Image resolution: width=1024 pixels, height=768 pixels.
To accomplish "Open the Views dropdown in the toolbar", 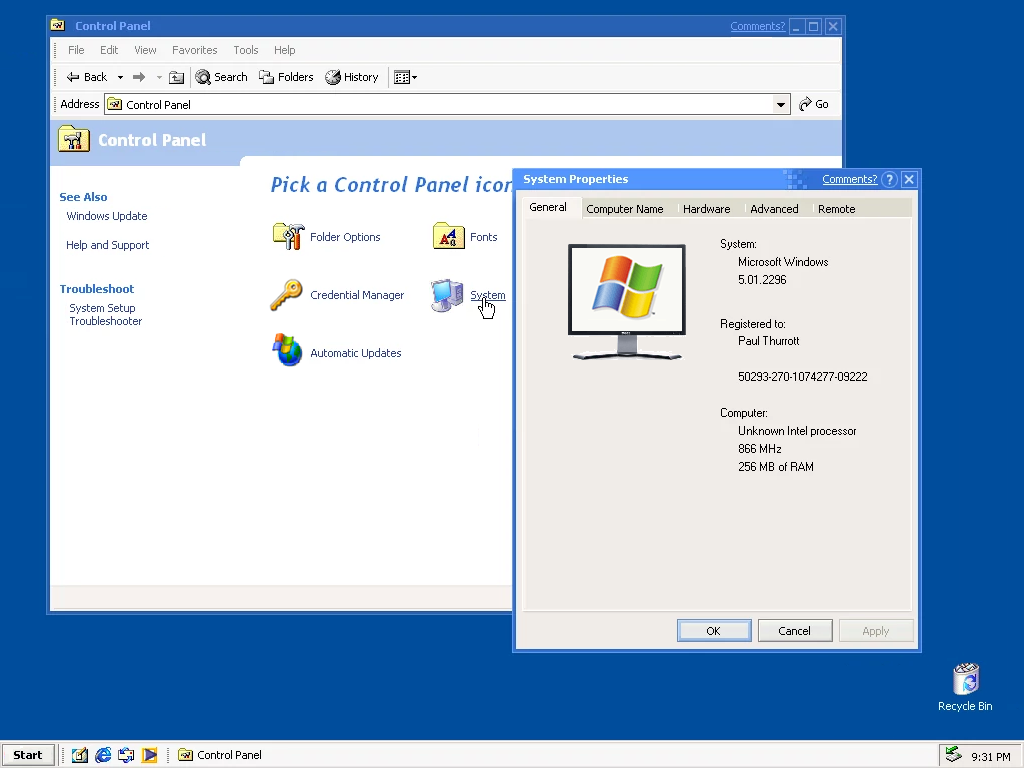I will coord(405,77).
